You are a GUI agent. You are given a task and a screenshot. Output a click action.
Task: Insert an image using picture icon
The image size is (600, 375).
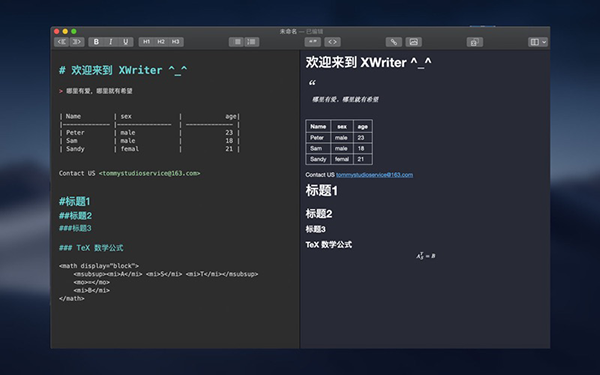[x=414, y=42]
